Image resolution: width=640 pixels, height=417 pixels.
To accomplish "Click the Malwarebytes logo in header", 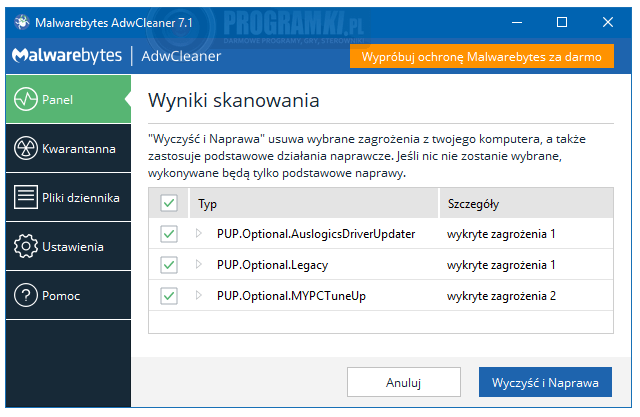I will [67, 55].
